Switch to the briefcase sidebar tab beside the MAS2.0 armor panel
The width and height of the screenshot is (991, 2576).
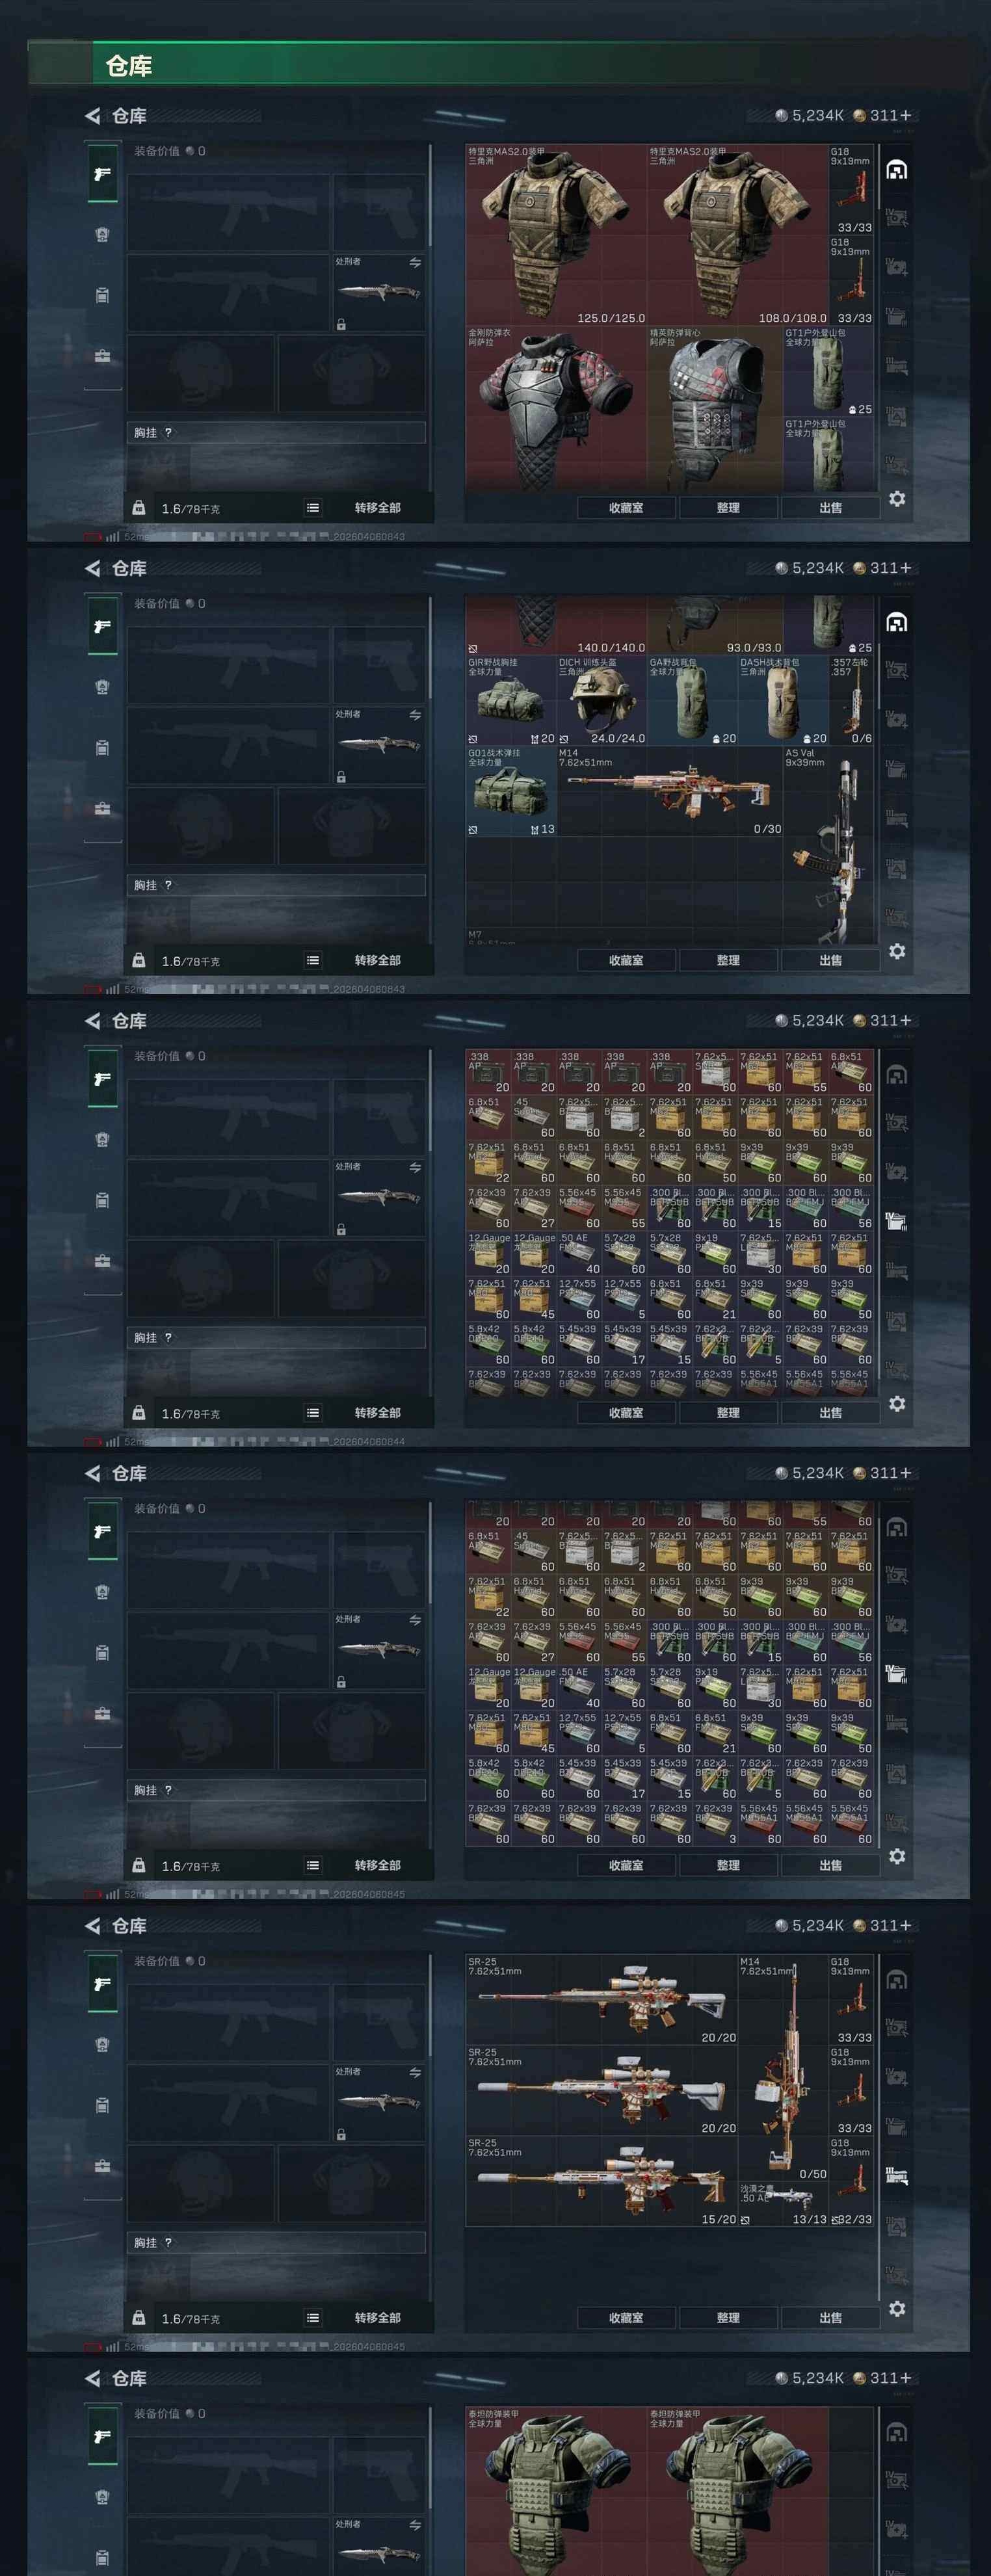[x=102, y=356]
